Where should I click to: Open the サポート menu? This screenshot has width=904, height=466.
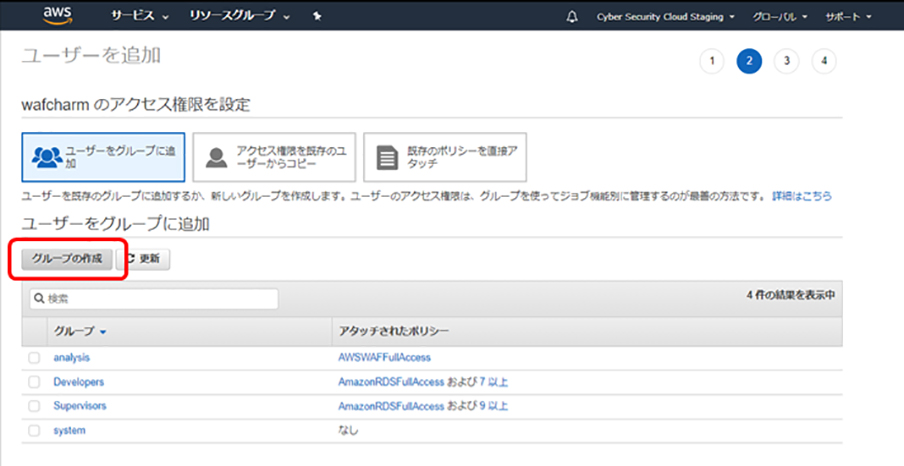[848, 17]
